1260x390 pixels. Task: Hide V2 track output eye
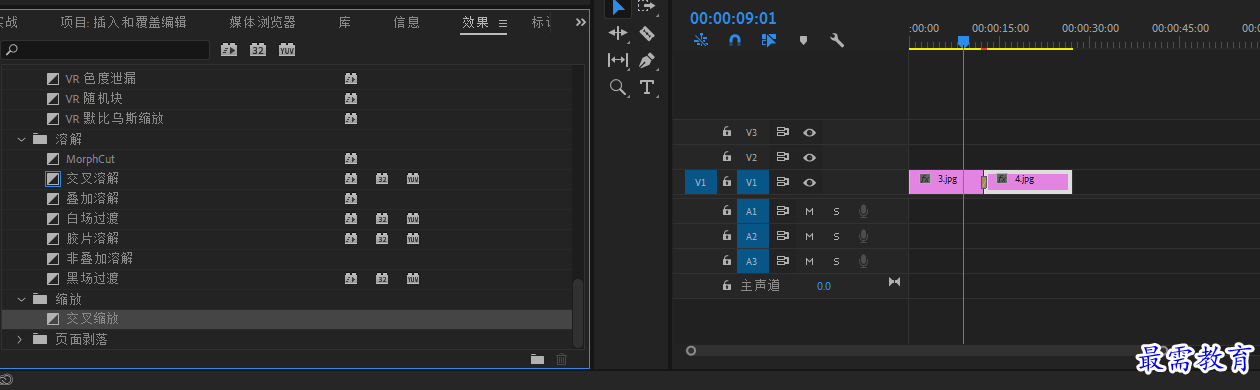point(810,157)
